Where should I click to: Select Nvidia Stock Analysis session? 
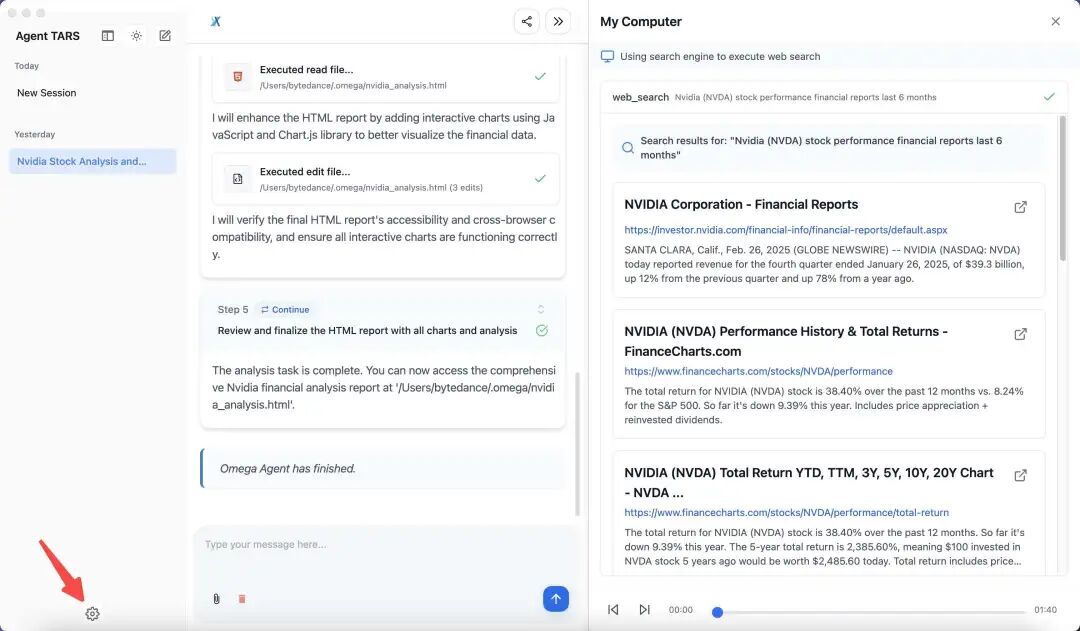pos(92,161)
